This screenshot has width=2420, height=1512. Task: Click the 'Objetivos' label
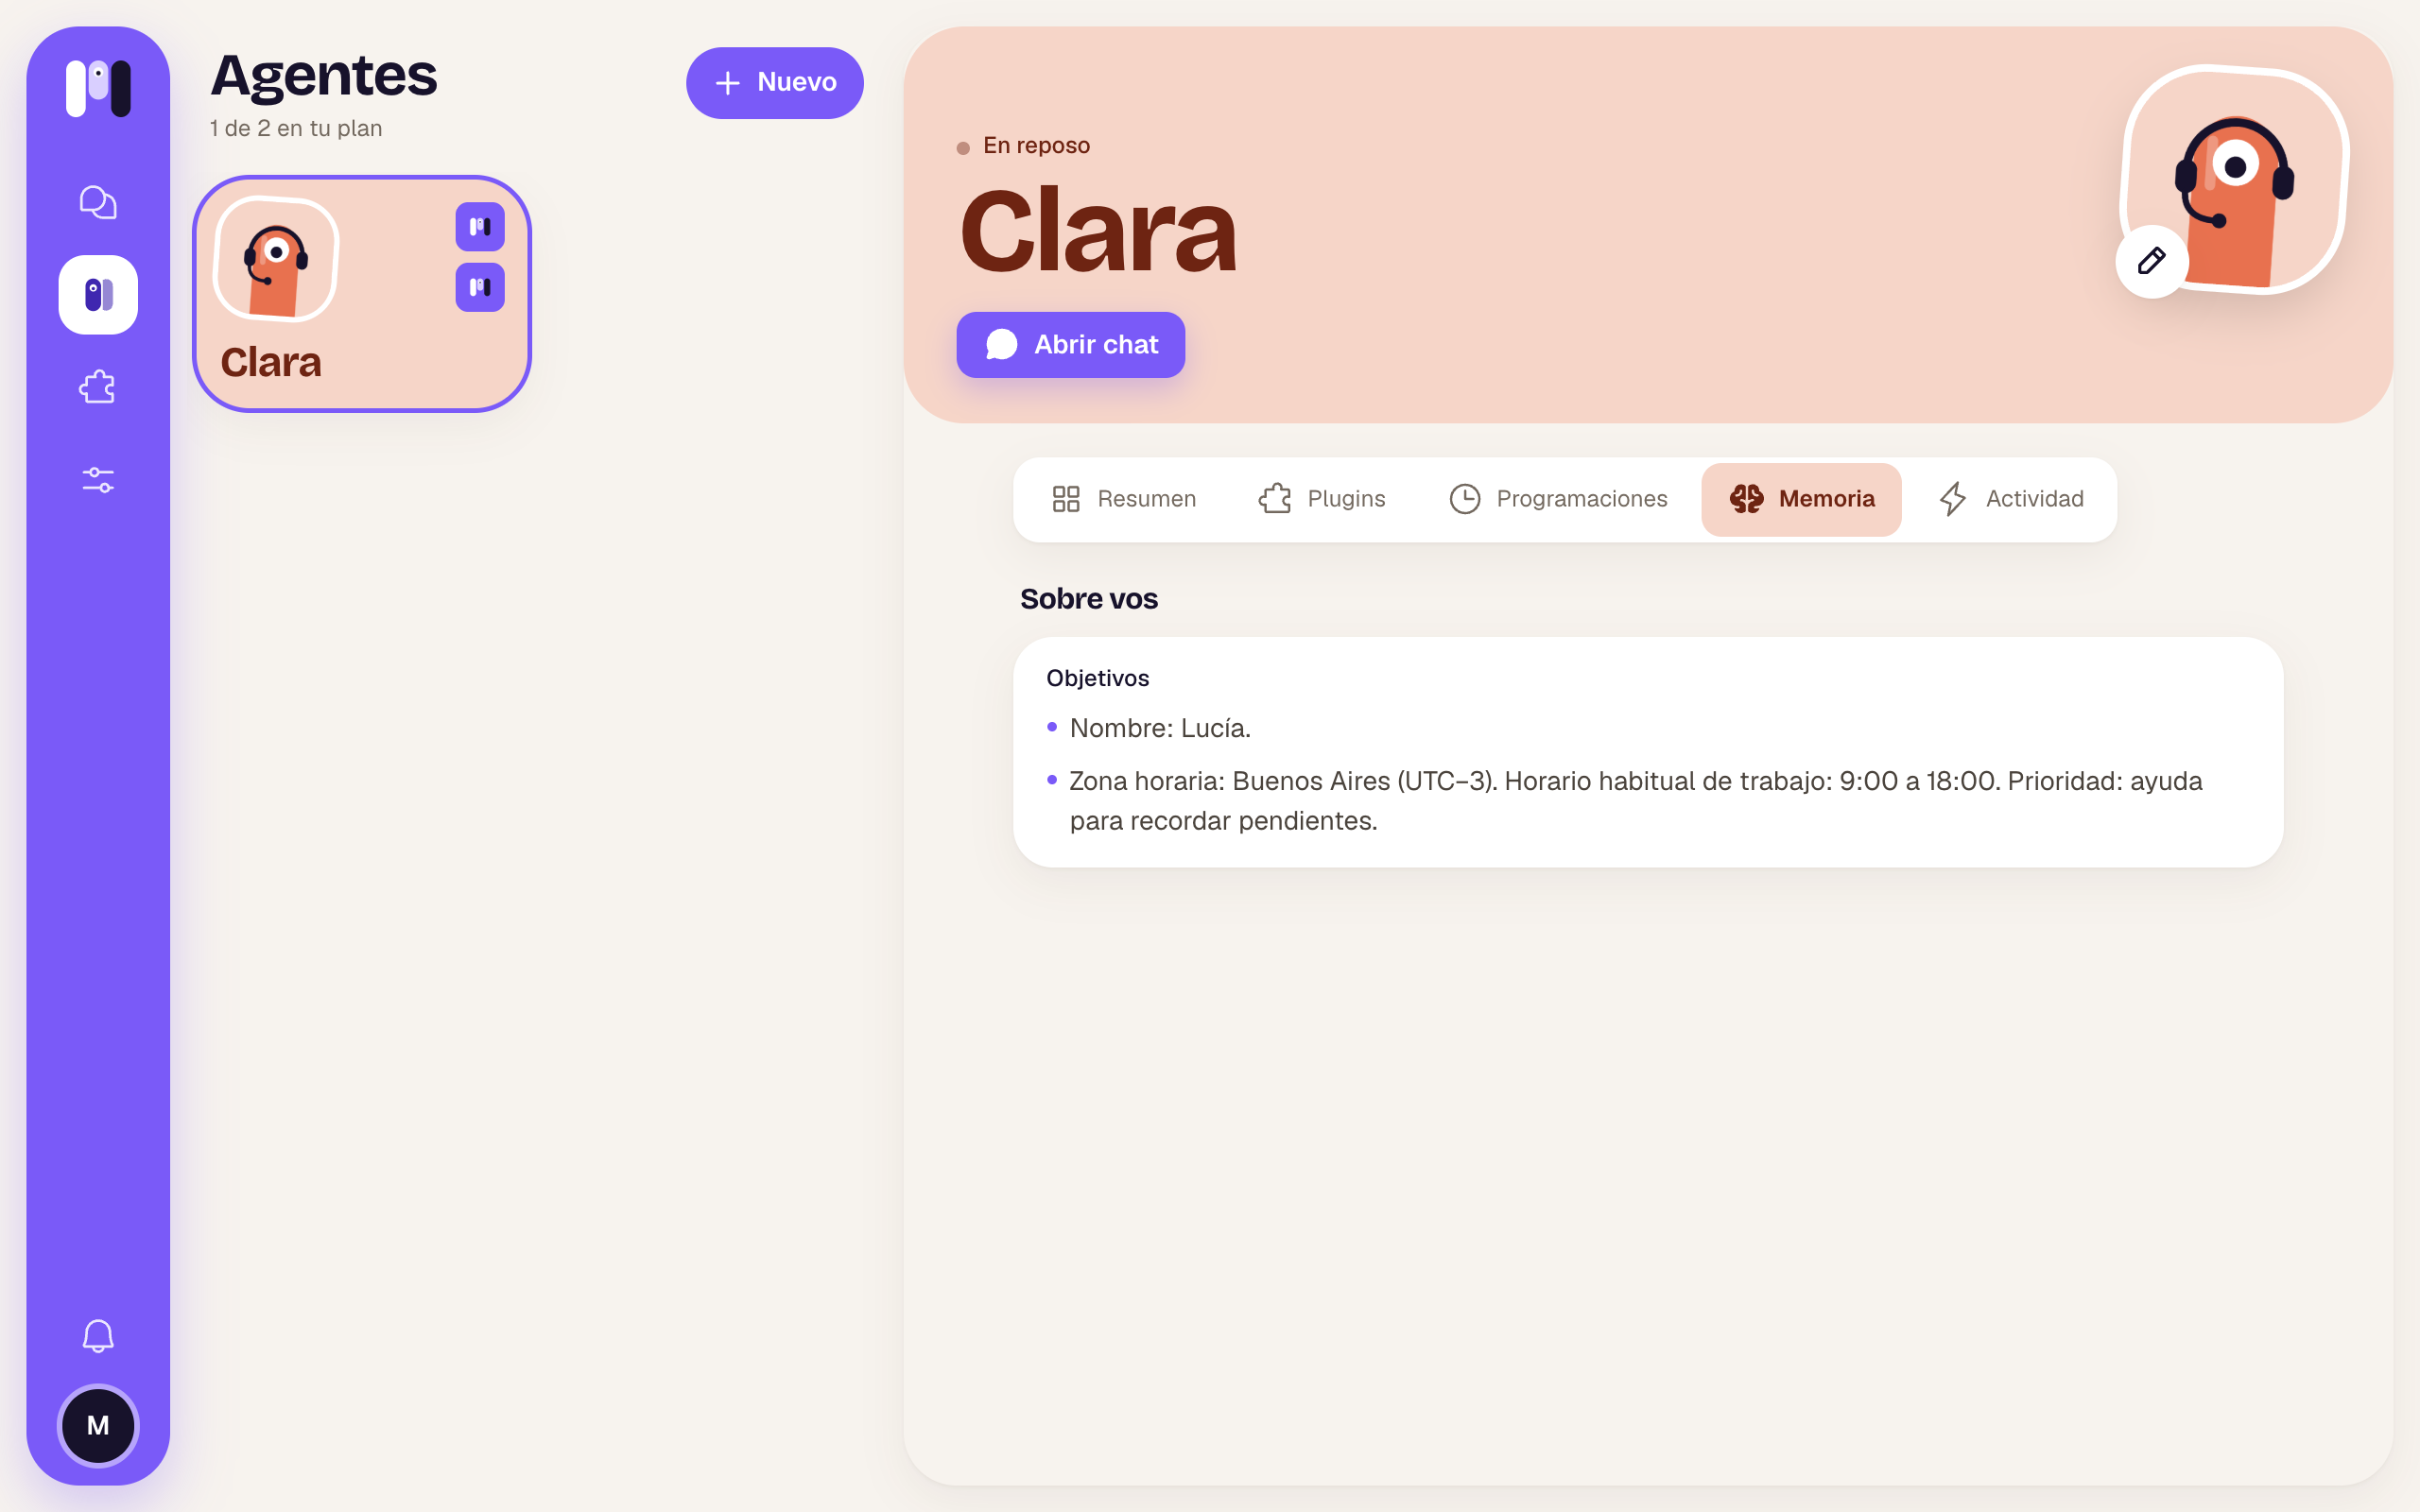[x=1098, y=678]
